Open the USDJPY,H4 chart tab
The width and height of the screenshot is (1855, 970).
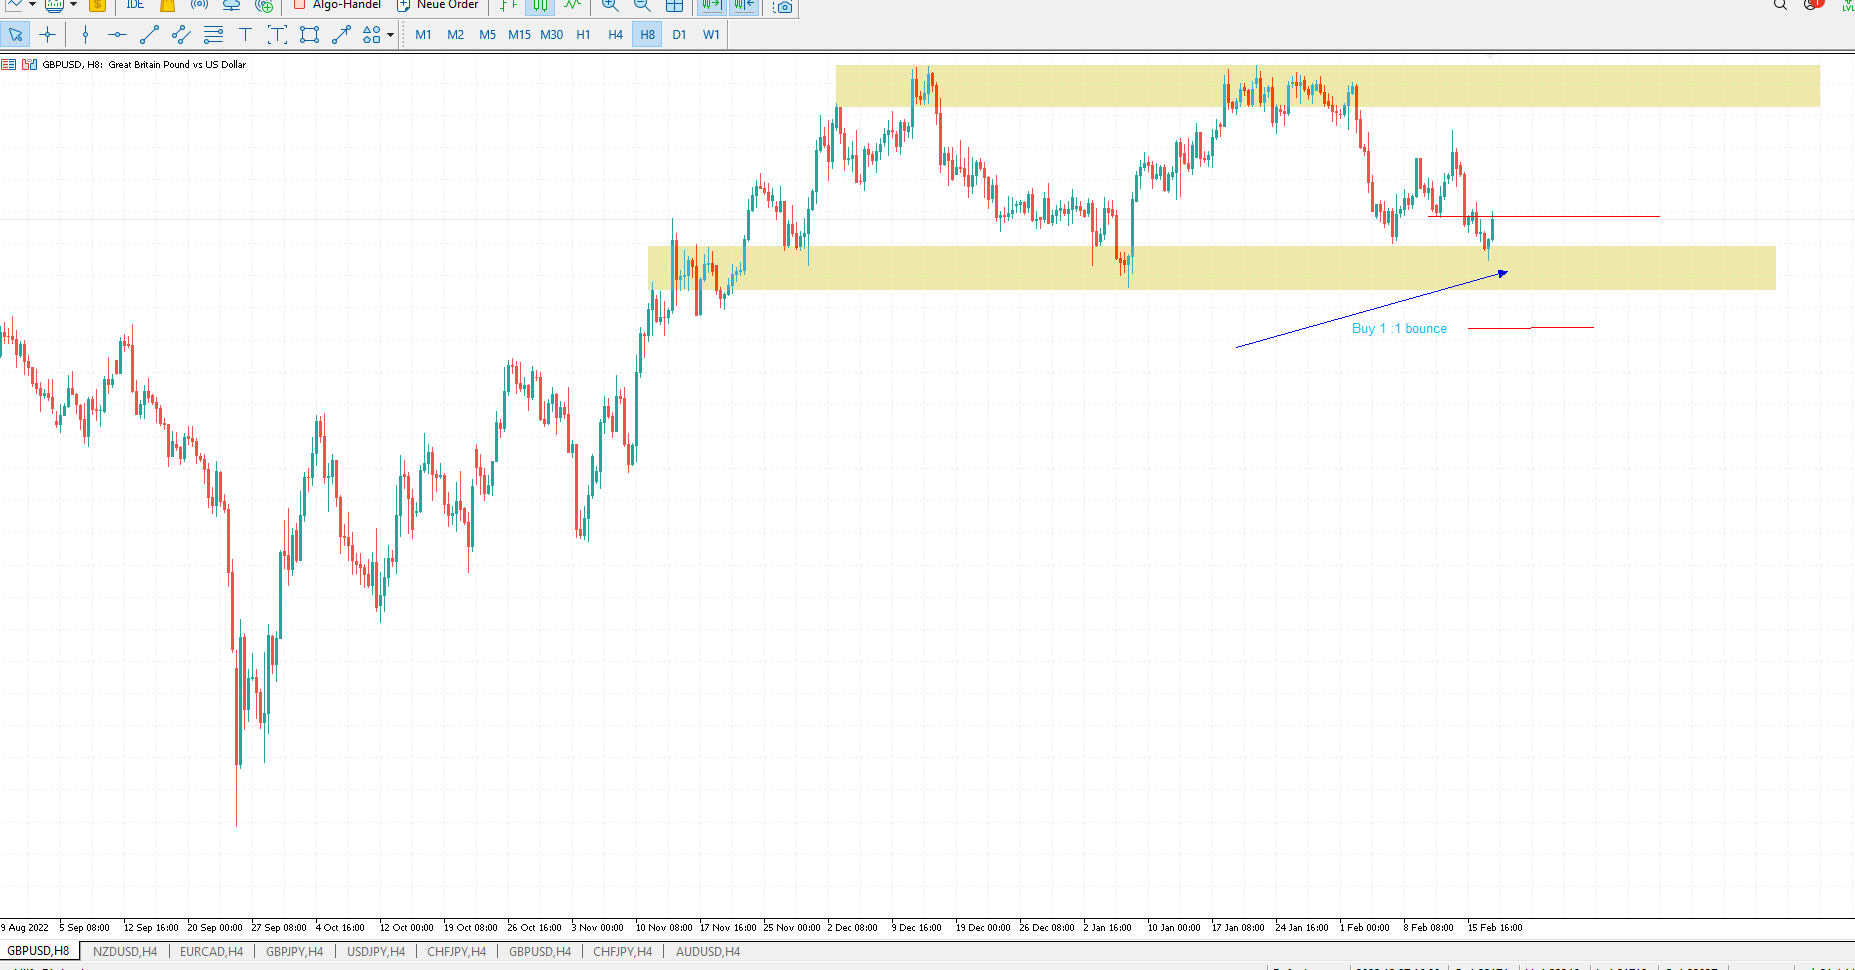click(x=376, y=952)
